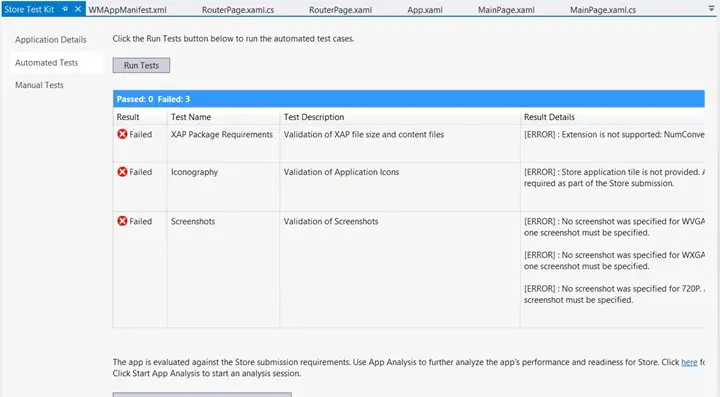This screenshot has width=720, height=397.
Task: Click the failed icon for Screenshots row
Action: coord(122,221)
